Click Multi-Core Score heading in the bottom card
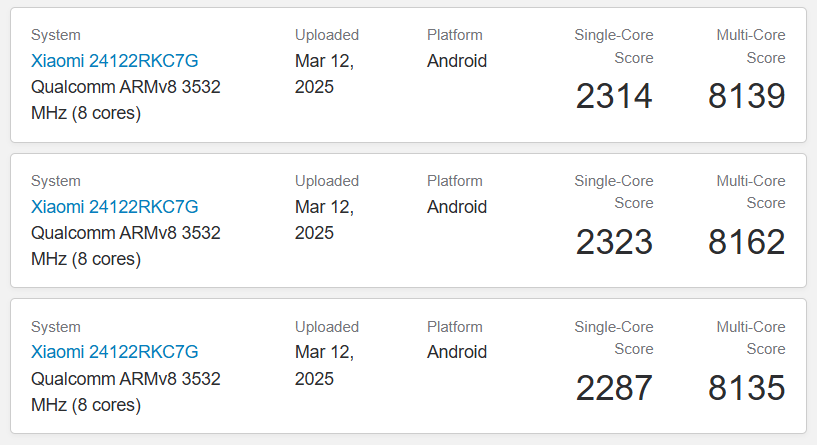This screenshot has width=817, height=445. point(751,338)
